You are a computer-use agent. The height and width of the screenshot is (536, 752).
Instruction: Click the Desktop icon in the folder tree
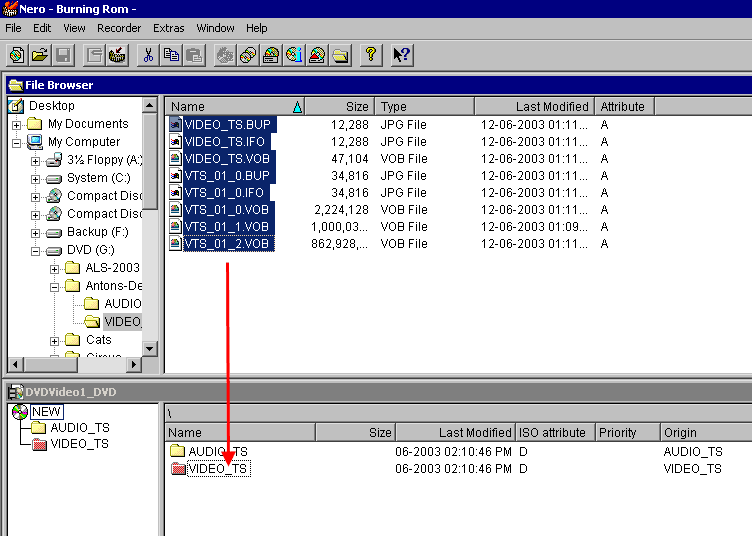click(16, 105)
